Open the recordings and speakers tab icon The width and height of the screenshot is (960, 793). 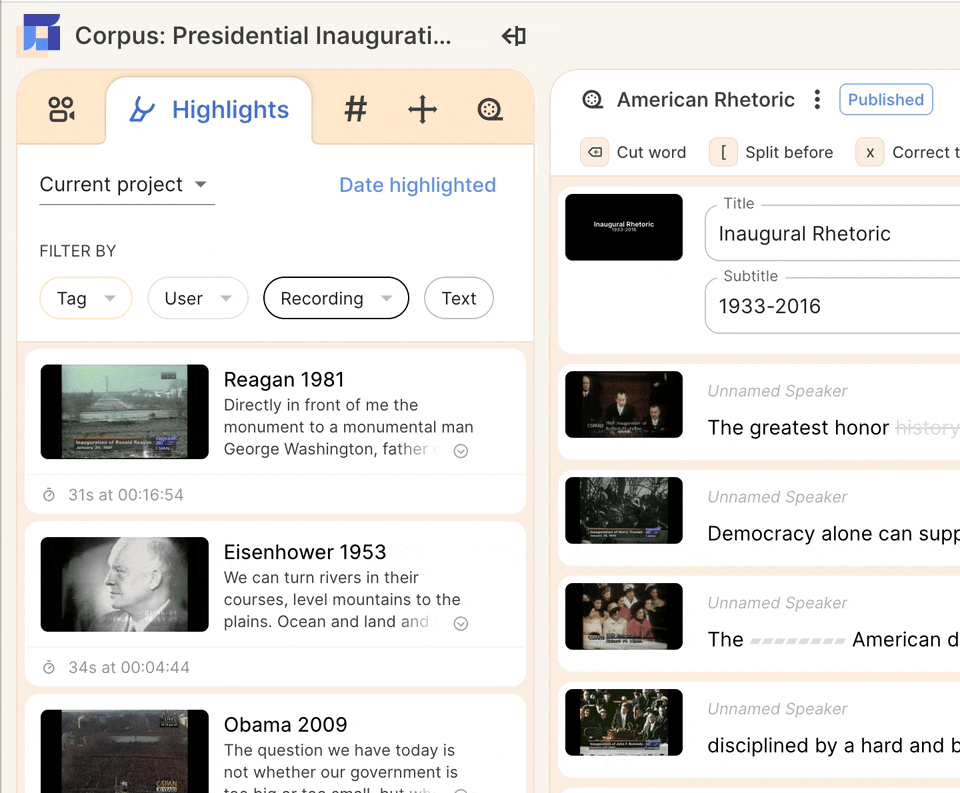61,110
